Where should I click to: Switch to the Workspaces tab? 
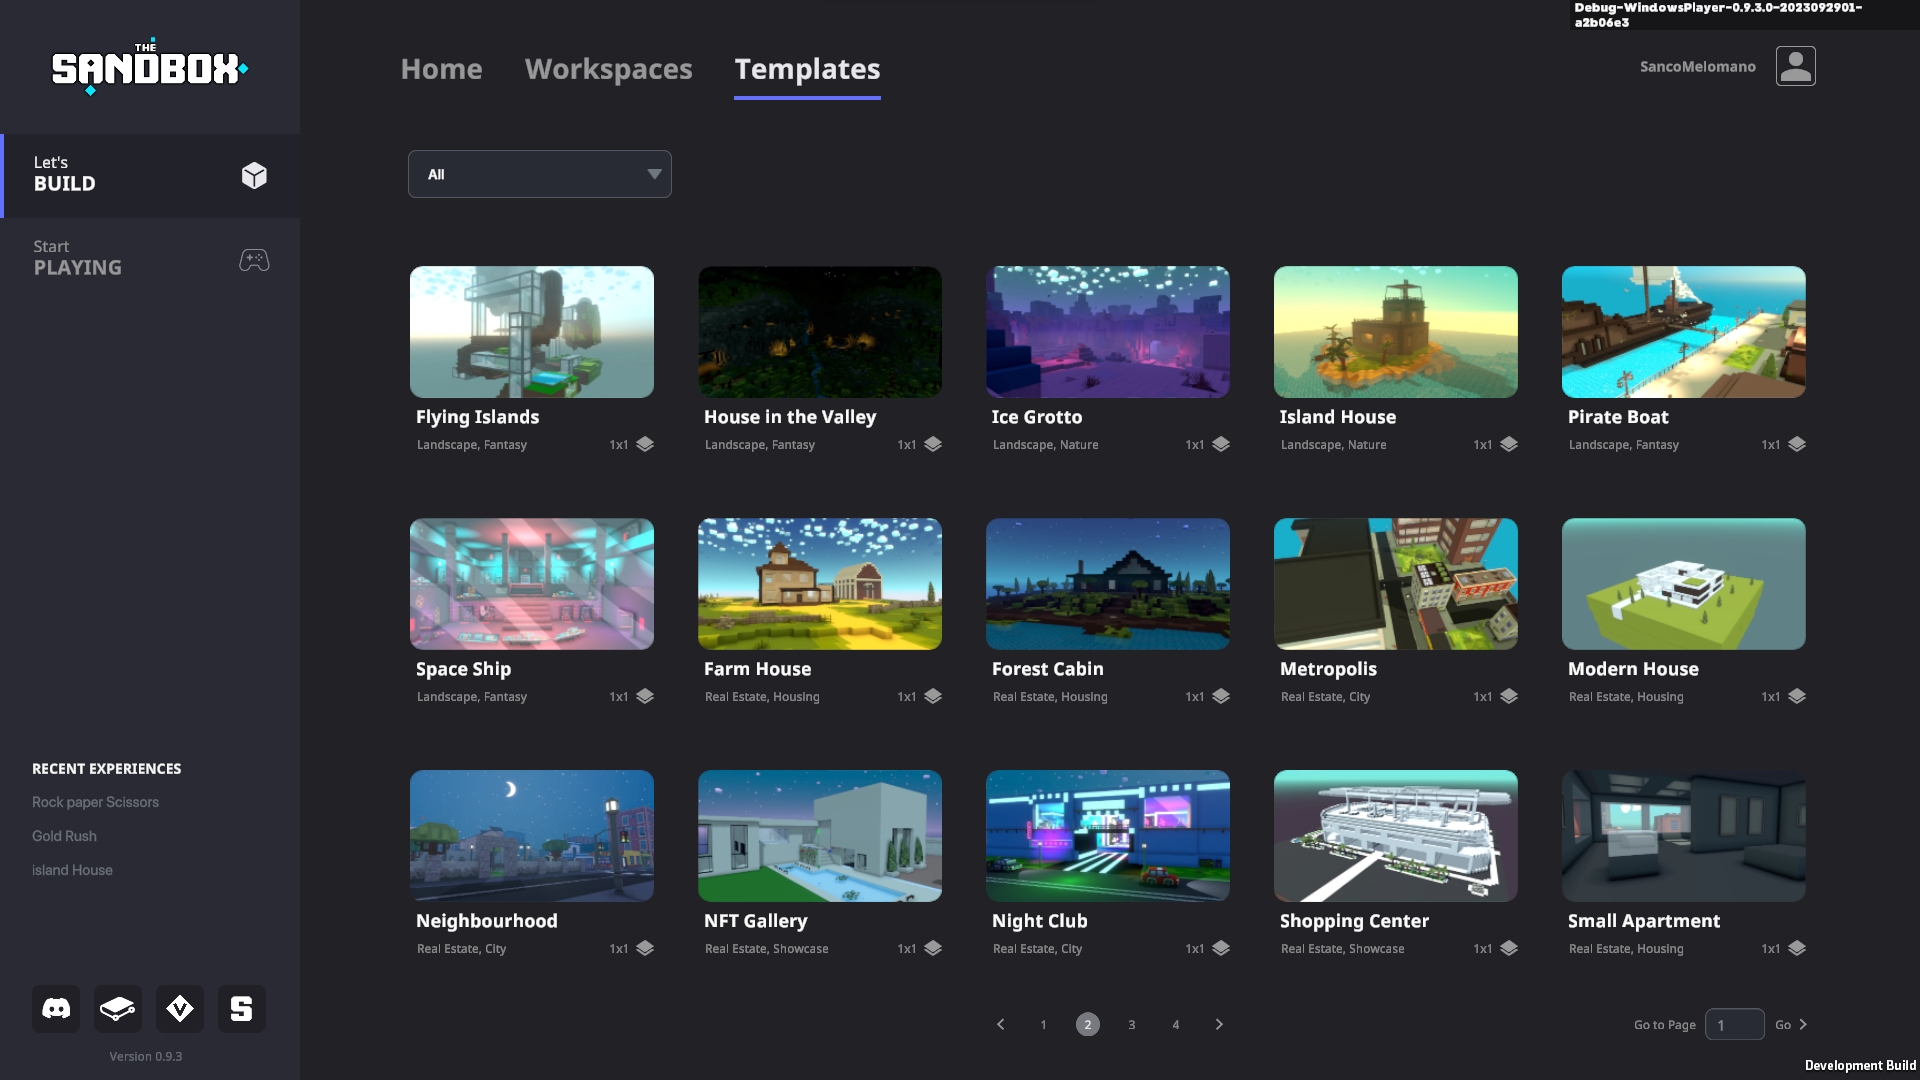608,69
